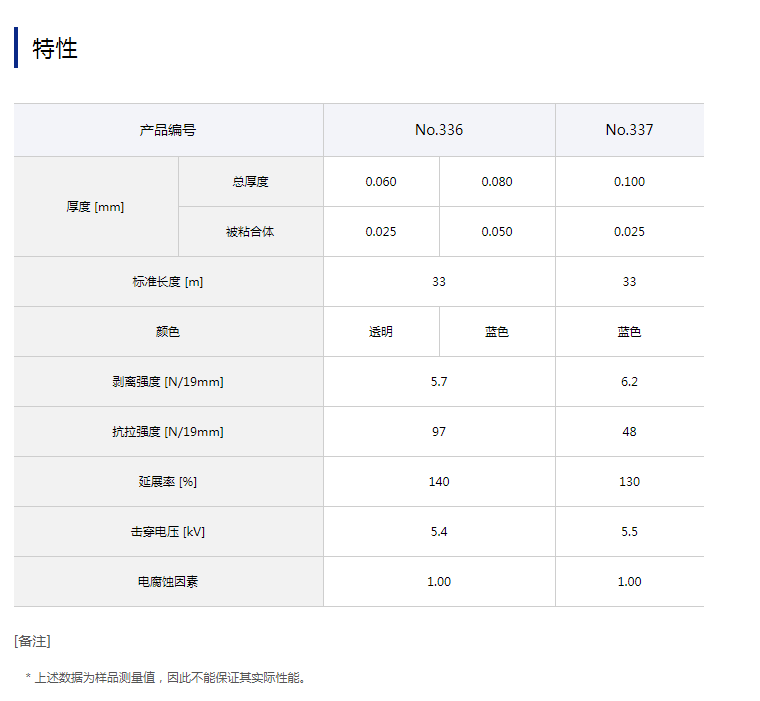This screenshot has height=701, width=760.
Task: Click the 0.100 thickness value for No.337
Action: coord(629,182)
